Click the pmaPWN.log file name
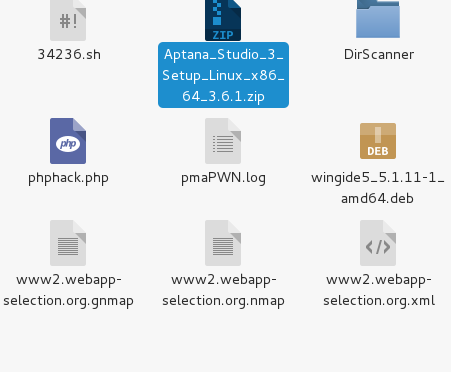Viewport: 451px width, 372px height. [223, 178]
